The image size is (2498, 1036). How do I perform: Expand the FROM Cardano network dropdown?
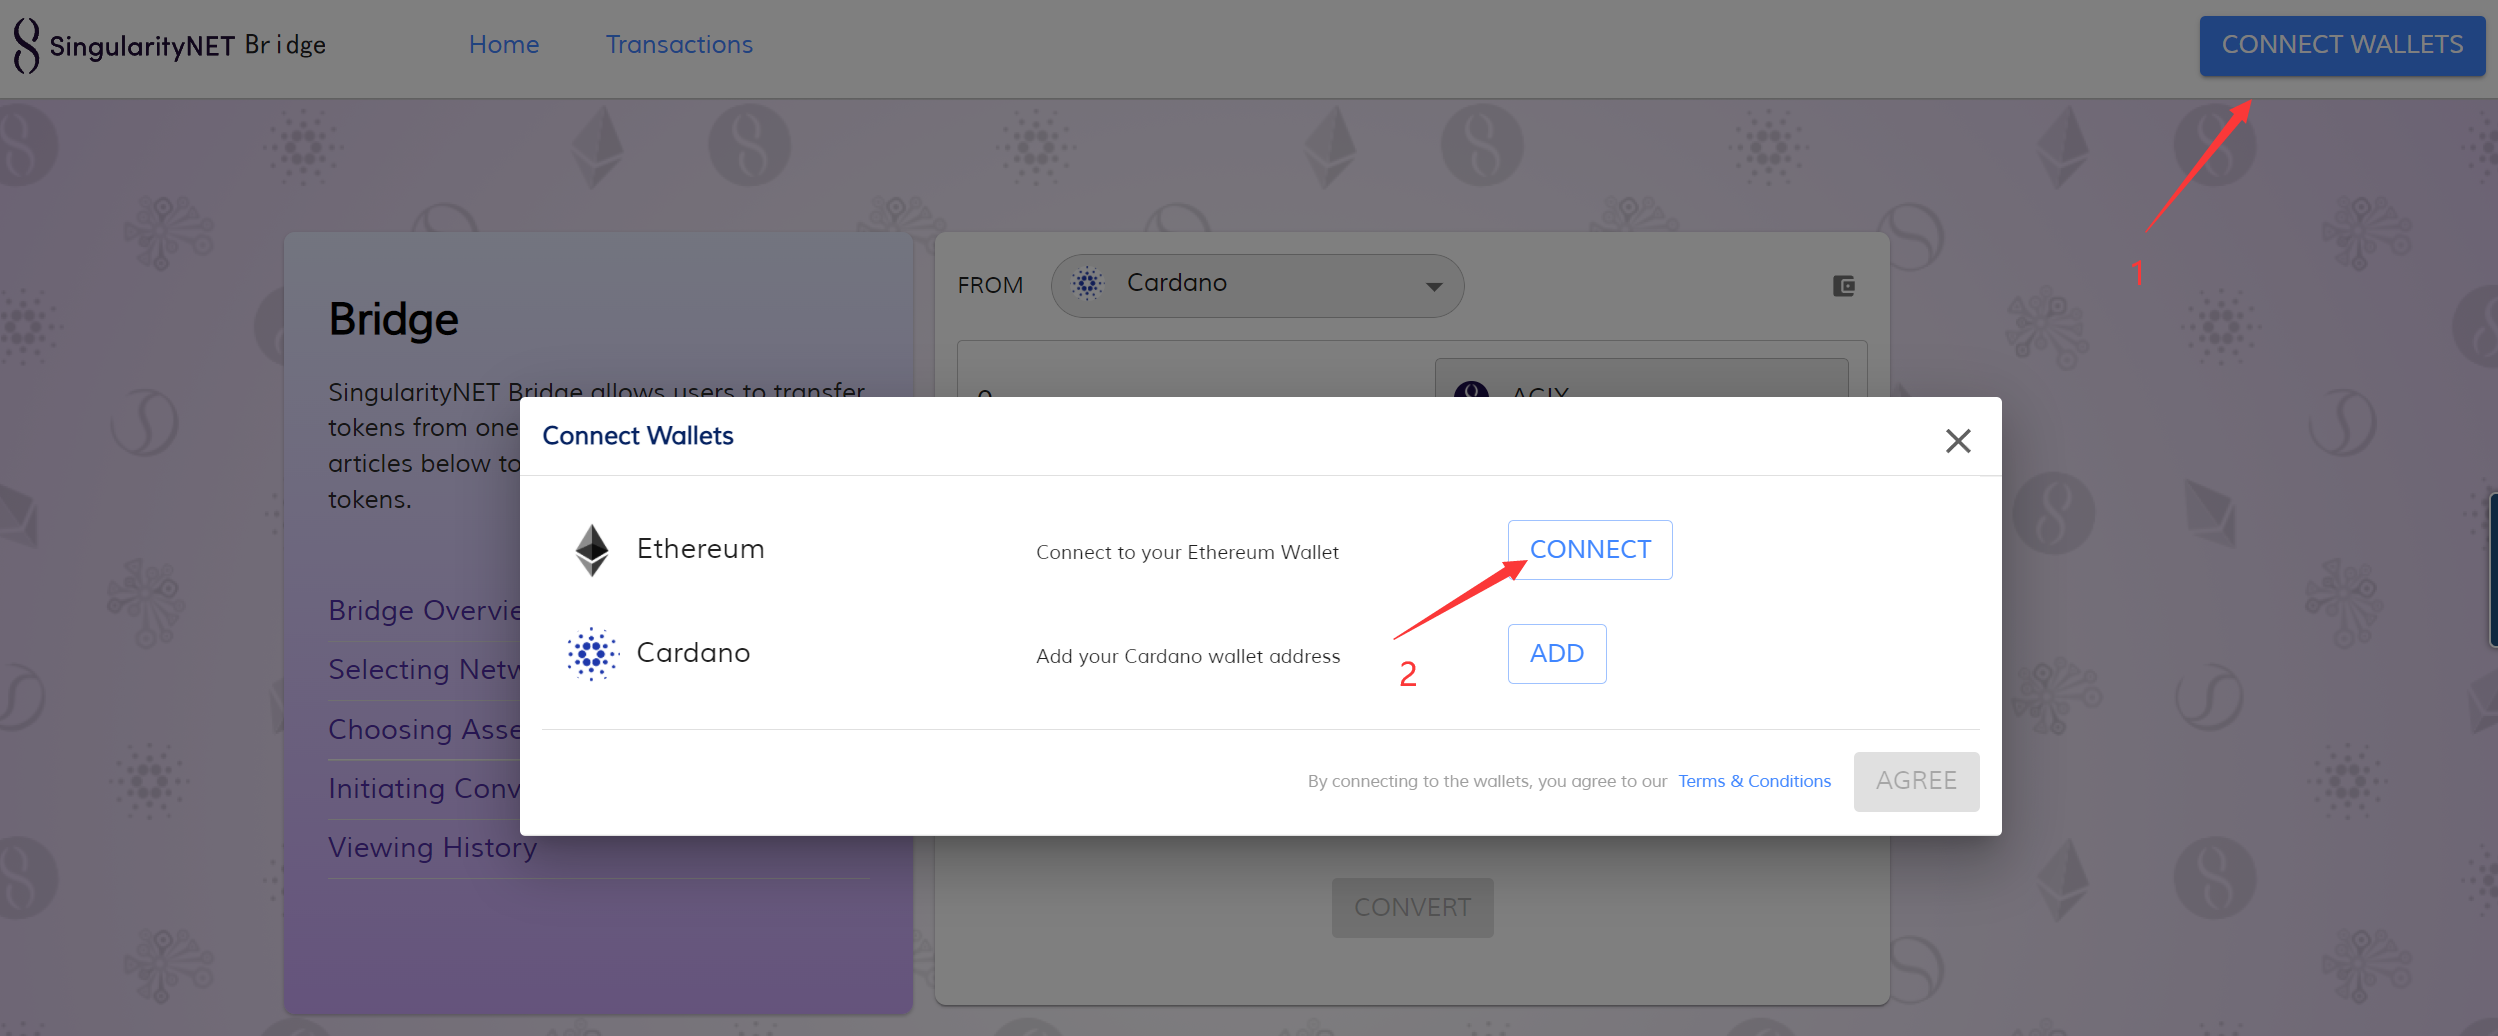1257,286
